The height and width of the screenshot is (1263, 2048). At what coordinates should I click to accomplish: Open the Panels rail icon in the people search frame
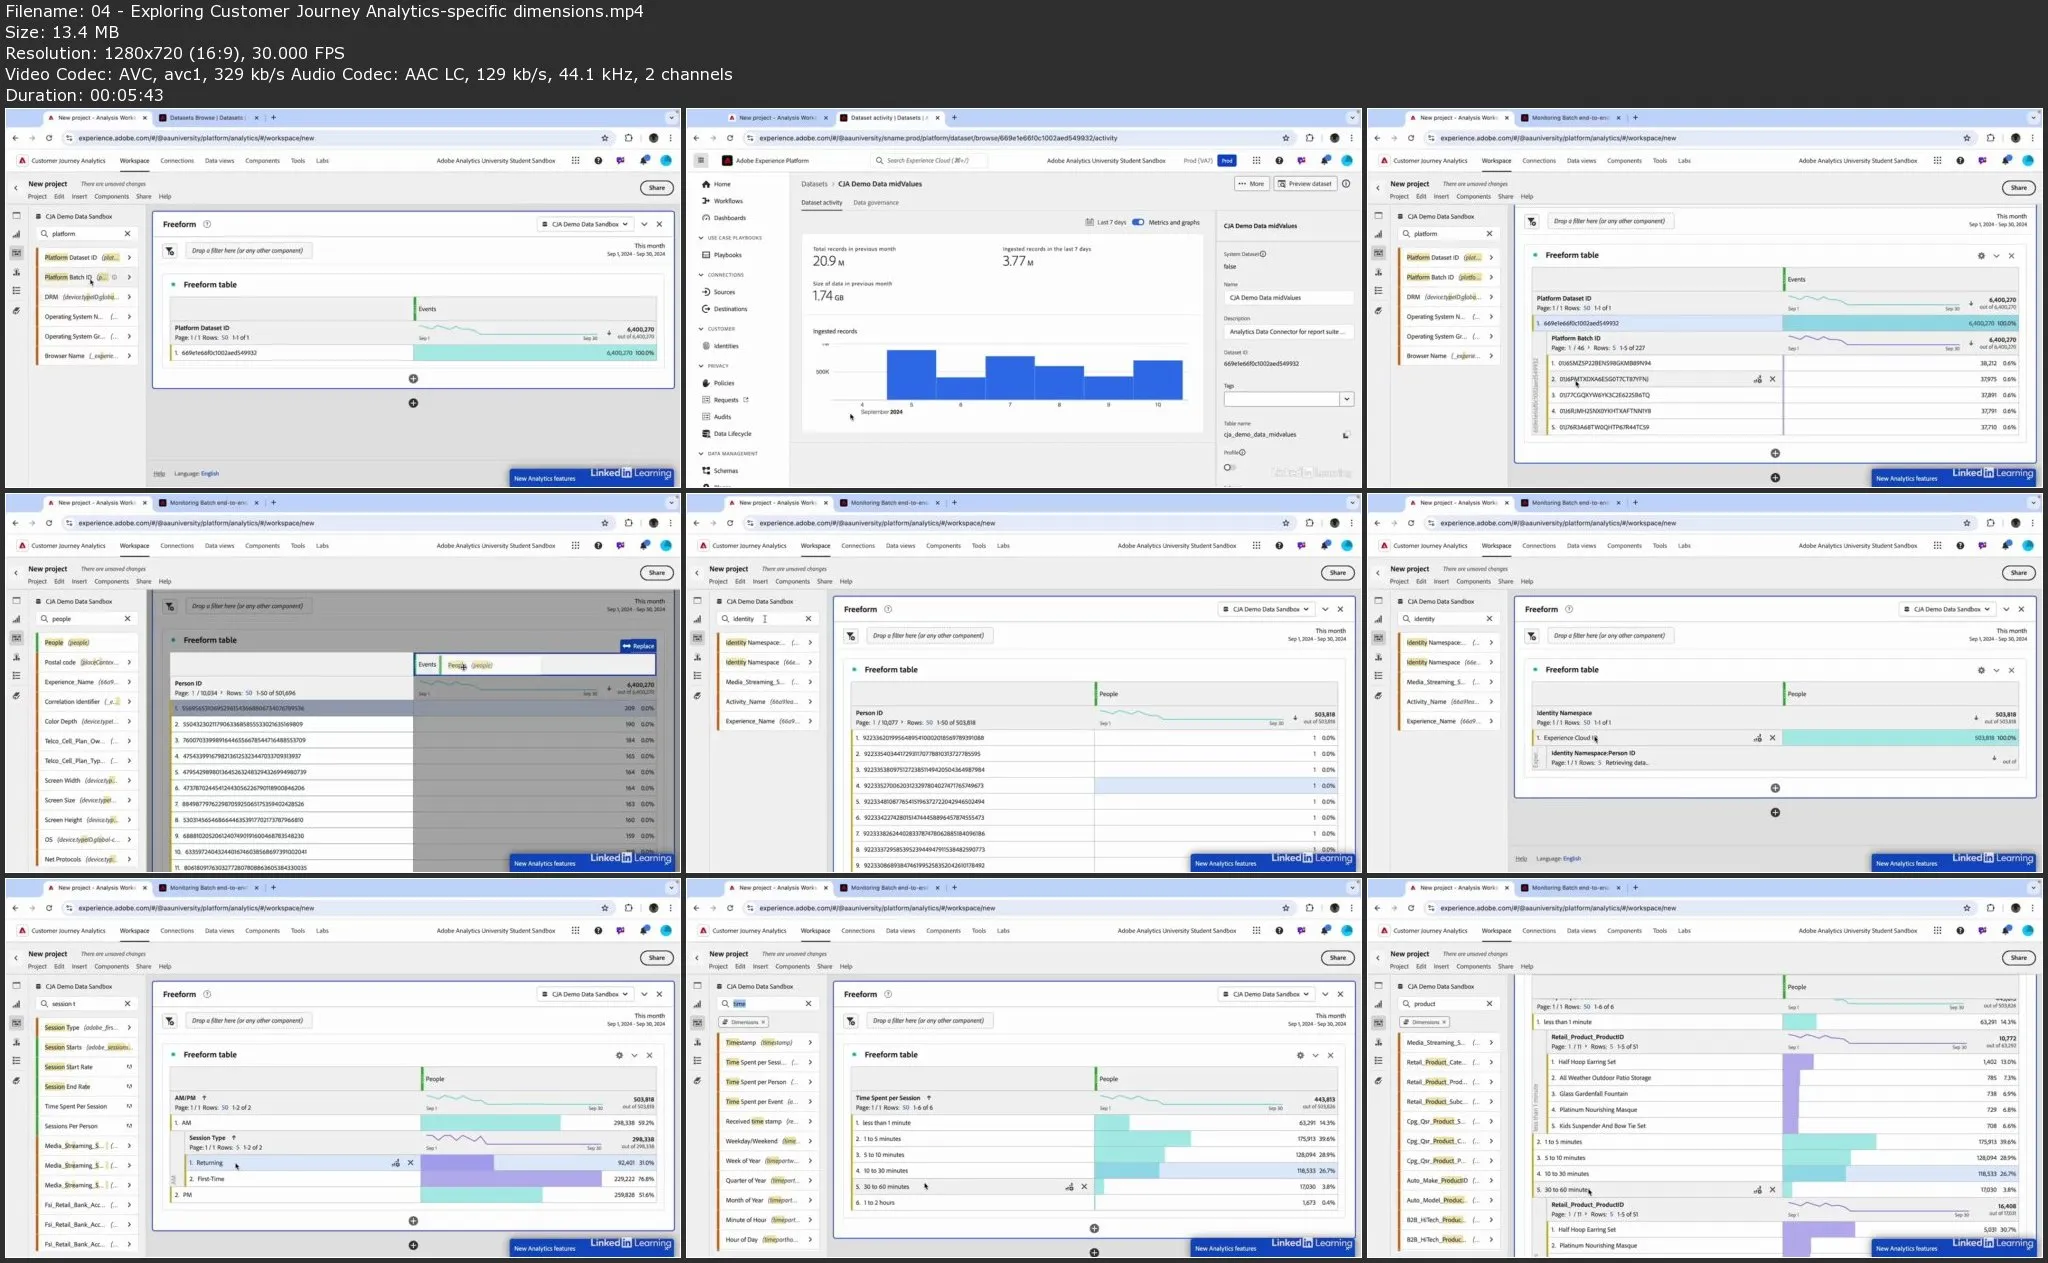click(x=16, y=601)
